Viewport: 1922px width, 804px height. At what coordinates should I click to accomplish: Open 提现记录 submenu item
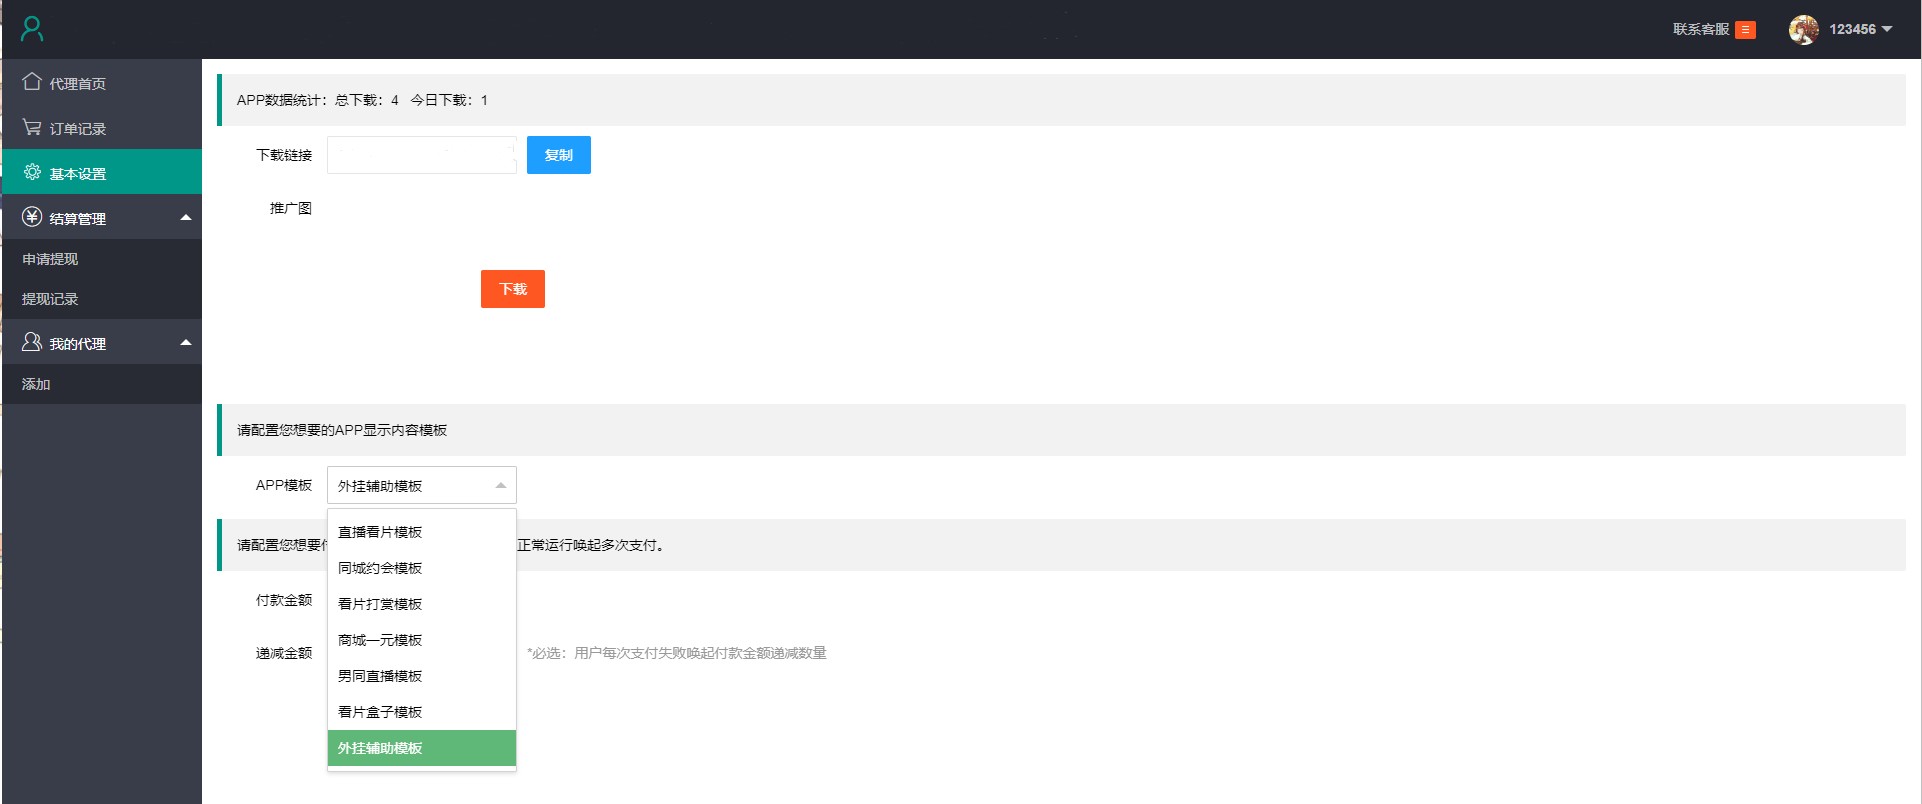[x=102, y=299]
